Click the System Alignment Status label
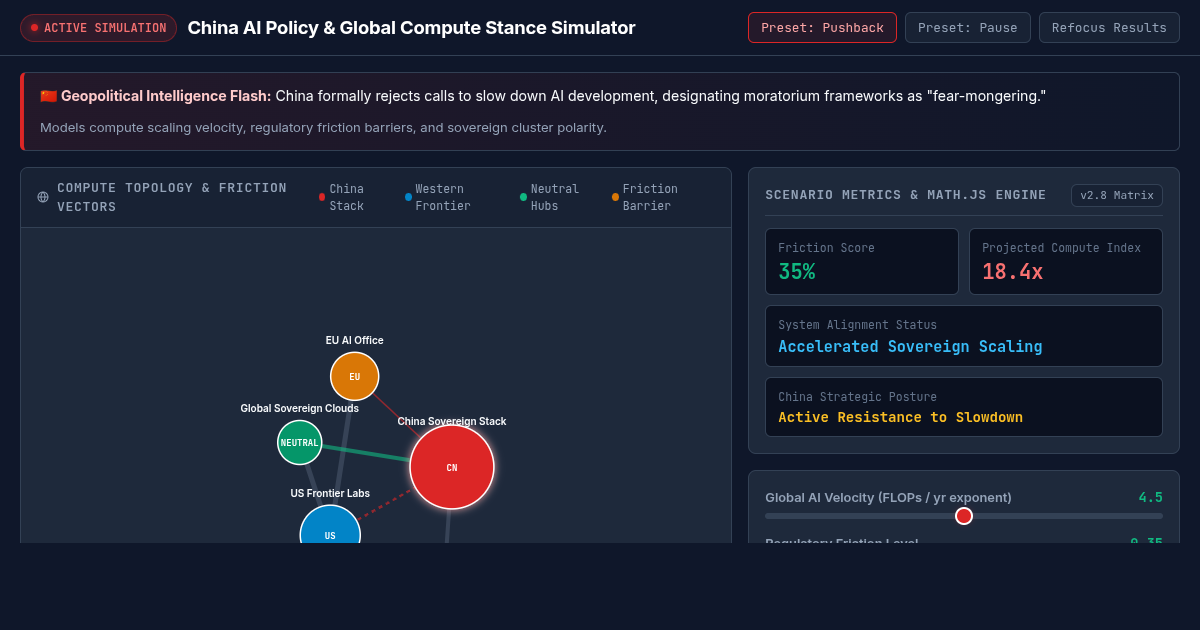This screenshot has width=1200, height=630. click(x=858, y=325)
